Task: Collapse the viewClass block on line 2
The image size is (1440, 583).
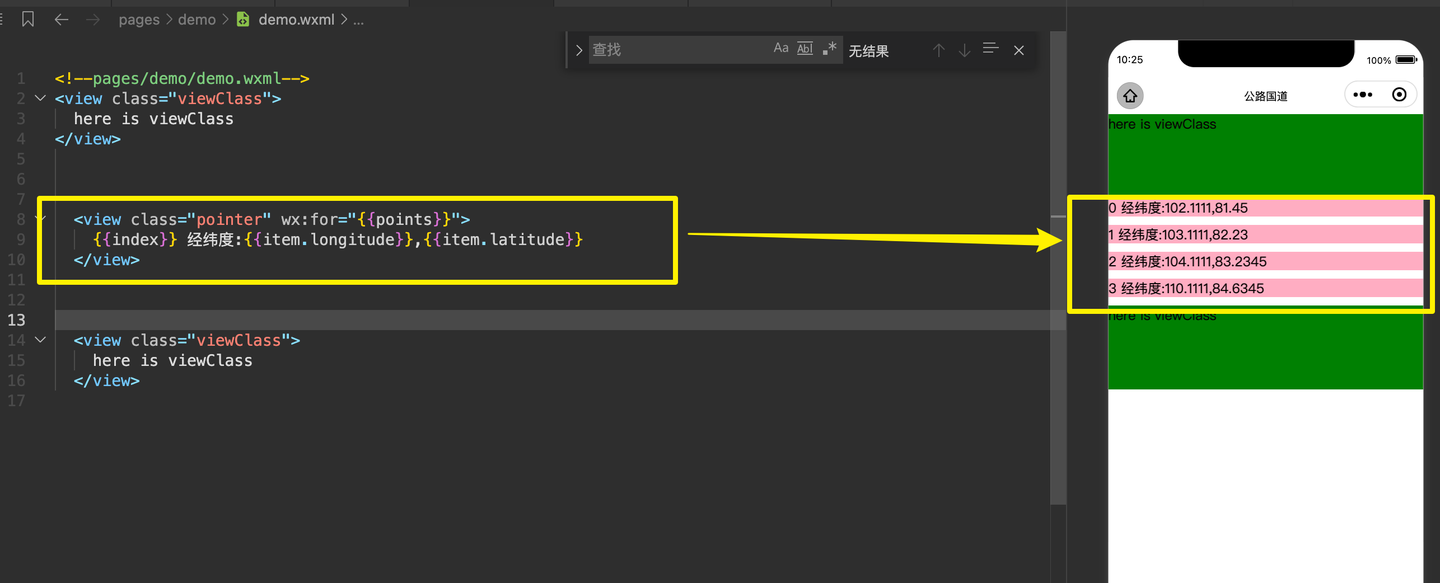Action: tap(40, 98)
